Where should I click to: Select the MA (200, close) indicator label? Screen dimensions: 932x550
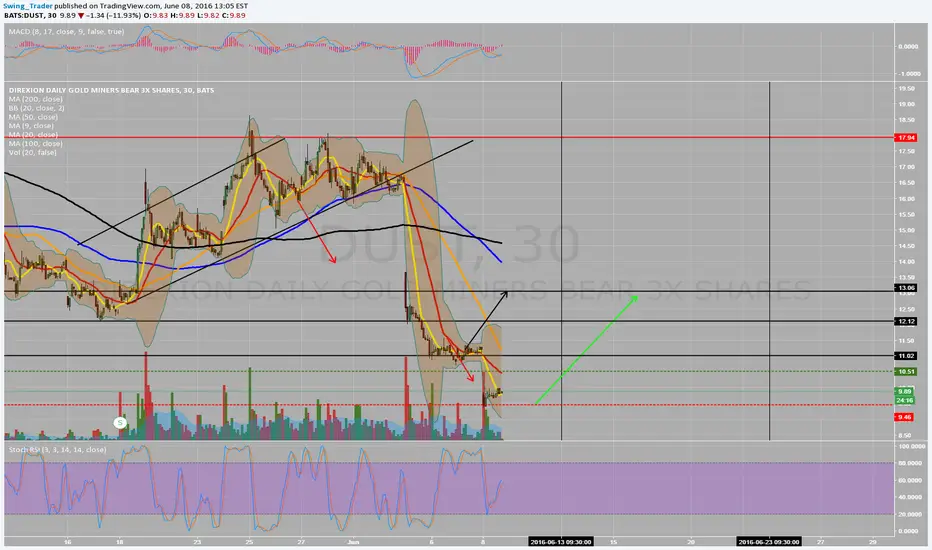coord(35,99)
